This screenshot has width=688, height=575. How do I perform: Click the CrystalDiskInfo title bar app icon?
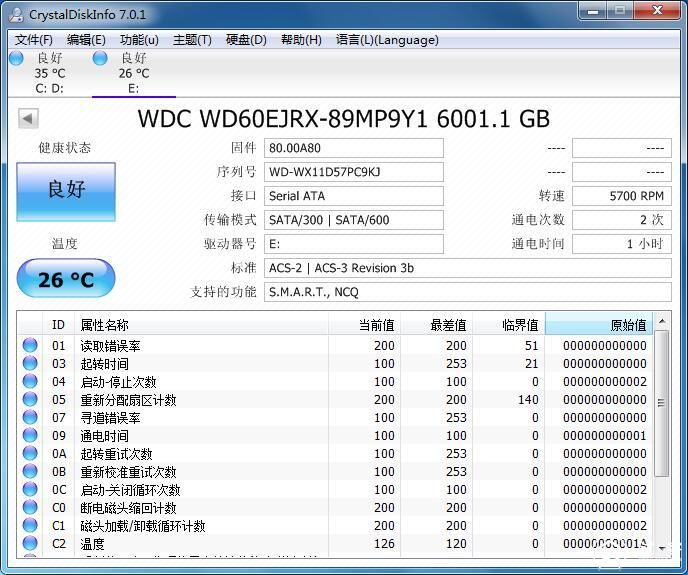(x=17, y=14)
